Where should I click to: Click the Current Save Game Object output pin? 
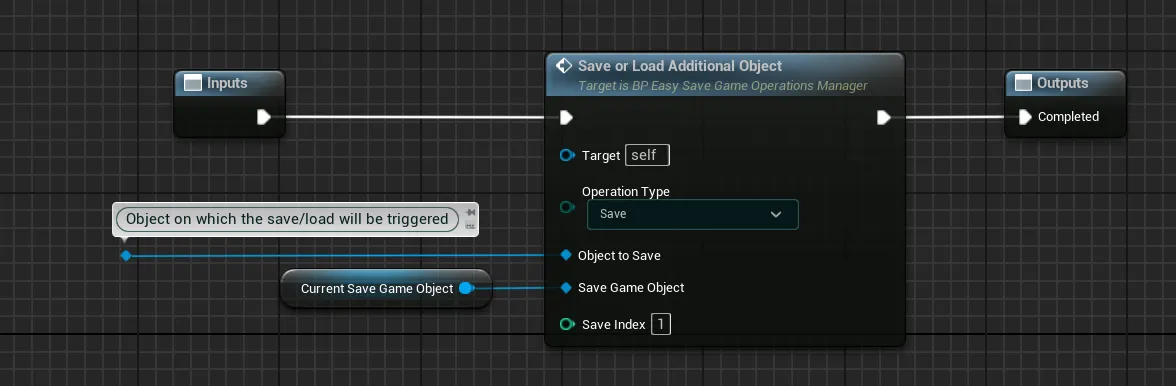[x=466, y=289]
